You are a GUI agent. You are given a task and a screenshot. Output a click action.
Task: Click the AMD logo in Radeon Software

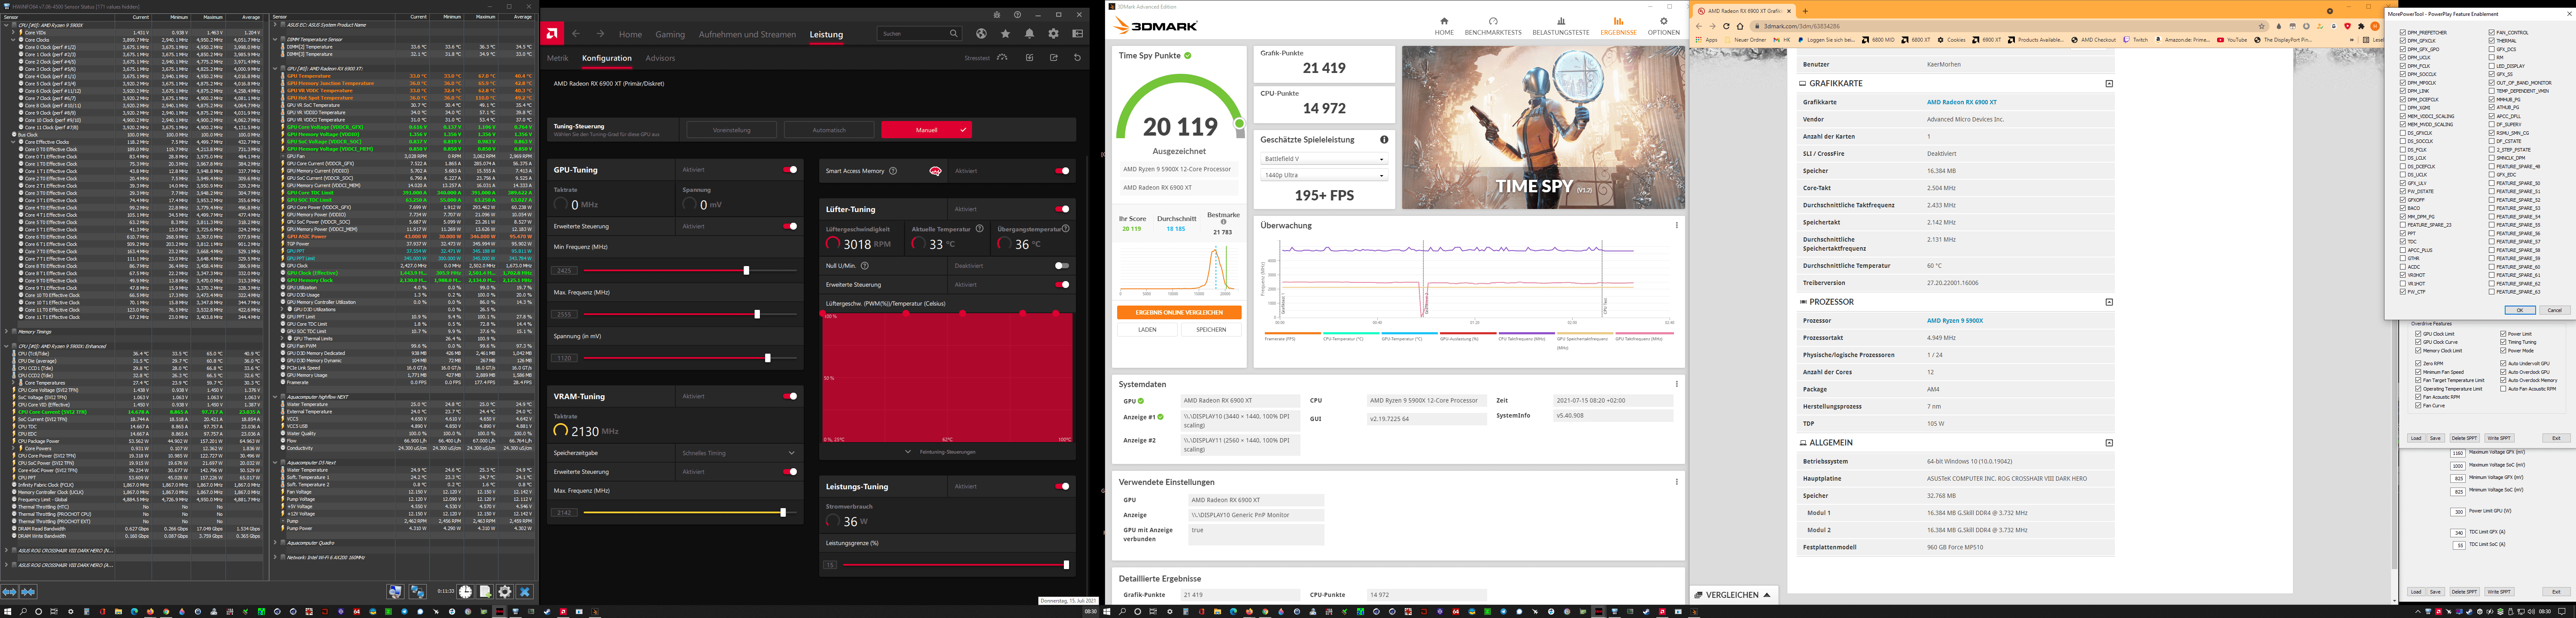552,34
